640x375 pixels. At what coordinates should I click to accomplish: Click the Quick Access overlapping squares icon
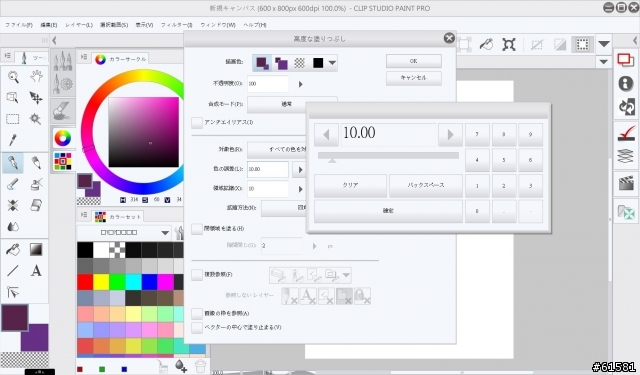pyautogui.click(x=625, y=60)
